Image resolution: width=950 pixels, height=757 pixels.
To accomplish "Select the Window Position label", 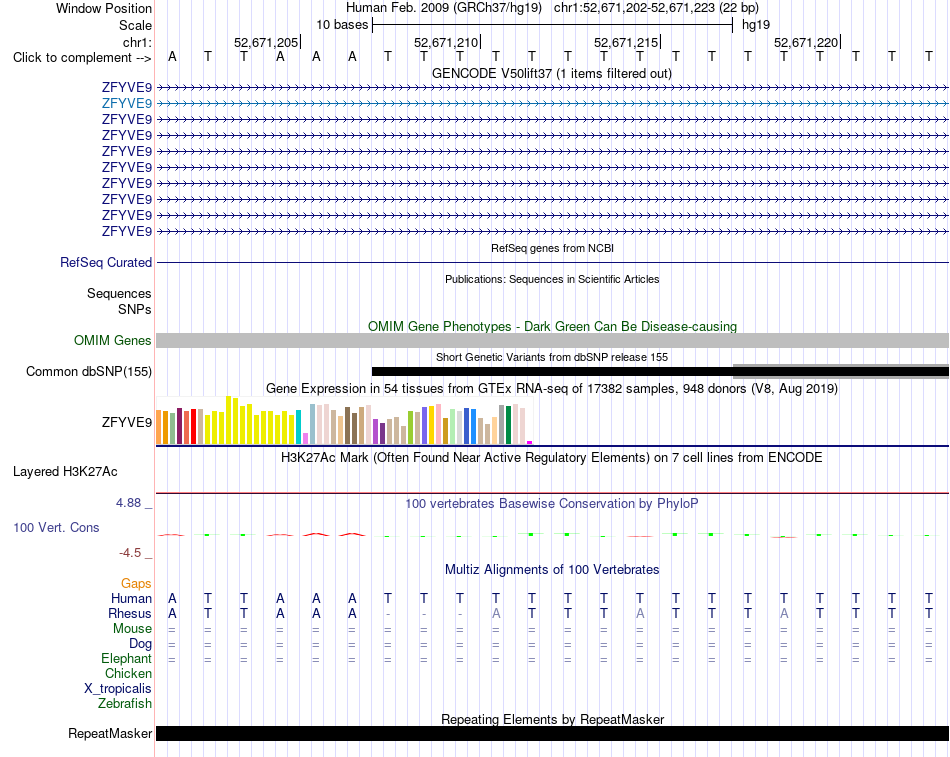I will [x=104, y=8].
